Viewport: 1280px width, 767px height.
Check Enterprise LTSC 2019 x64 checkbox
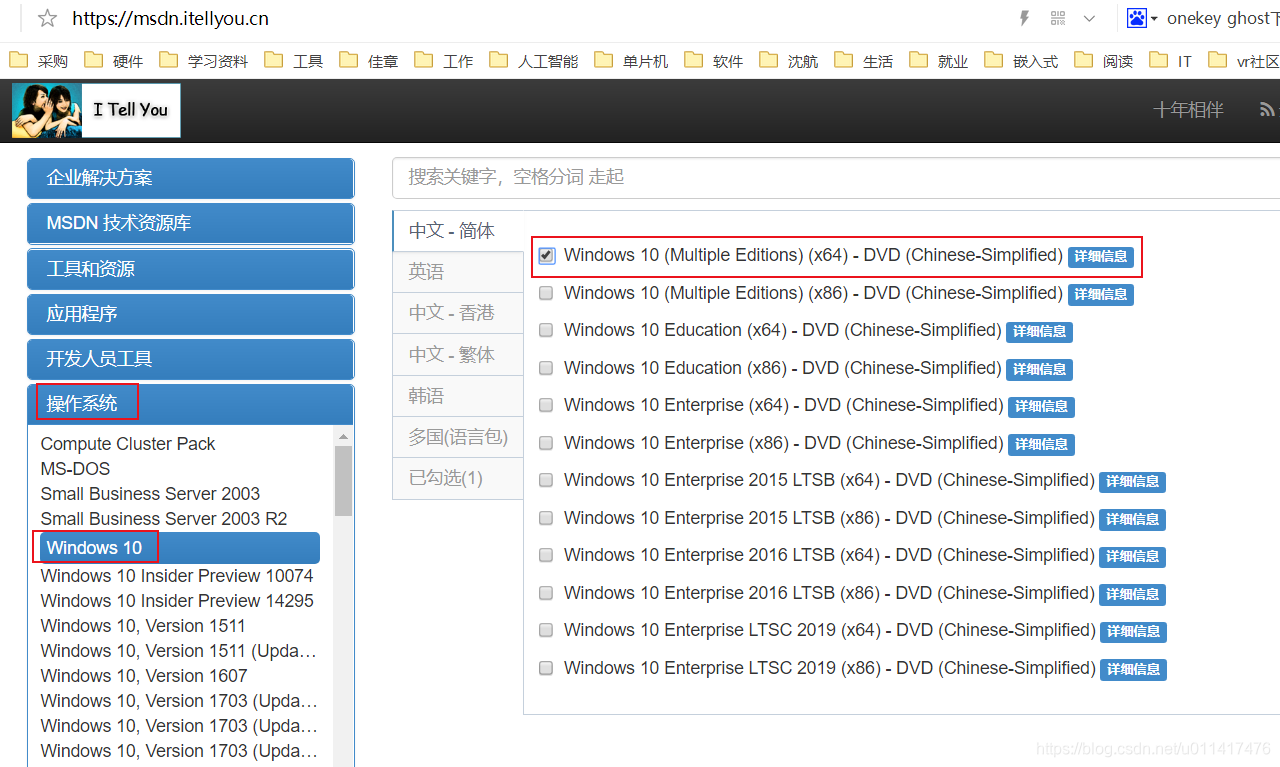pos(546,630)
